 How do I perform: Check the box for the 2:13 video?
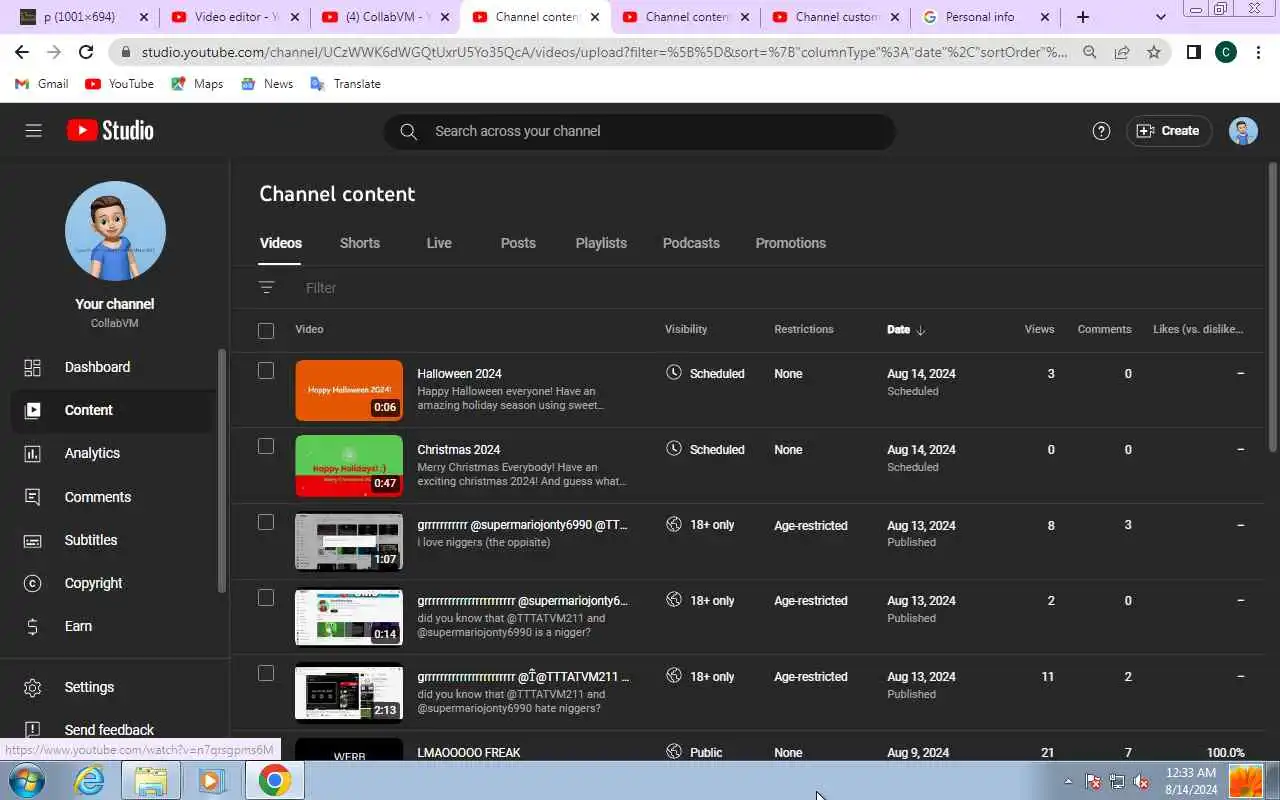coord(266,674)
